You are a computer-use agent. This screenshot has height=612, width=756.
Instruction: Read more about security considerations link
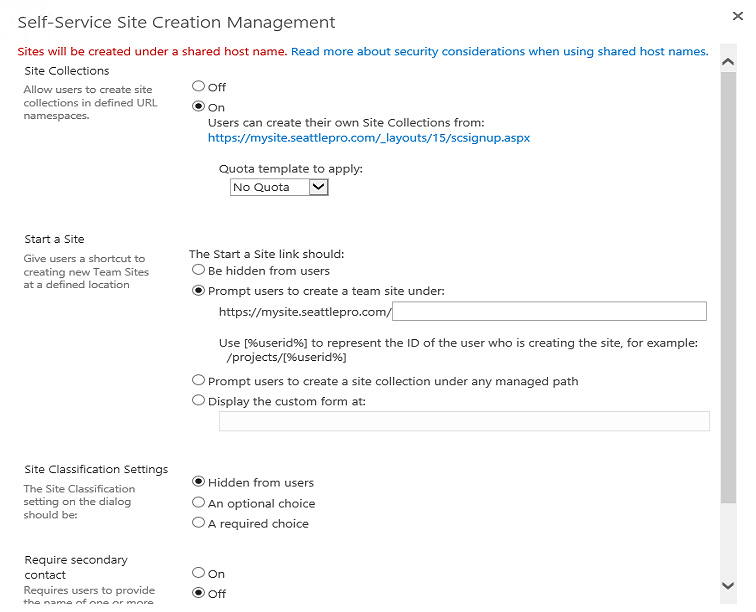tap(500, 51)
